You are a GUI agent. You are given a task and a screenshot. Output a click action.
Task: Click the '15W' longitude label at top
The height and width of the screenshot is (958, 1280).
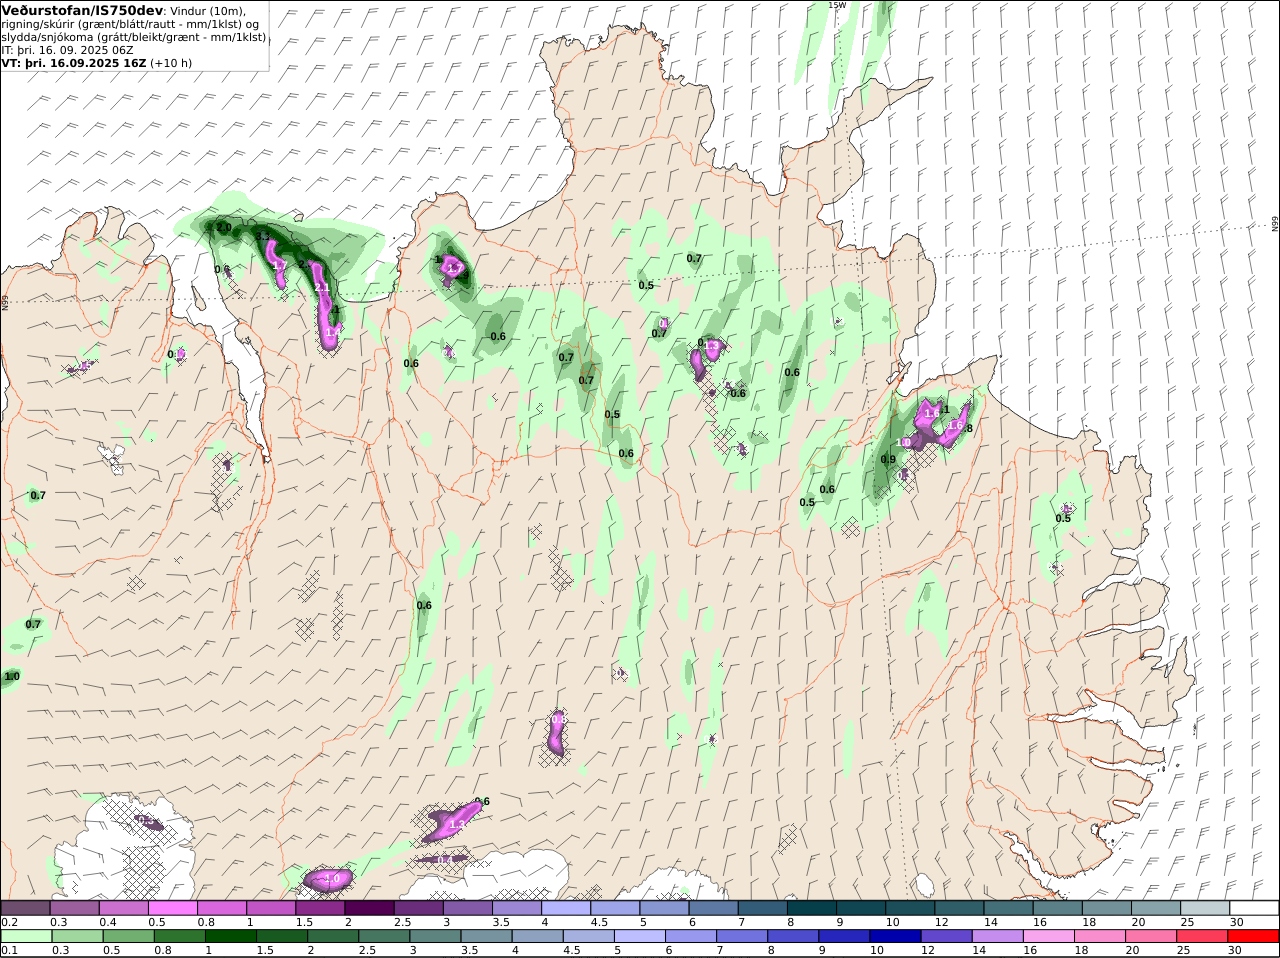(x=837, y=5)
